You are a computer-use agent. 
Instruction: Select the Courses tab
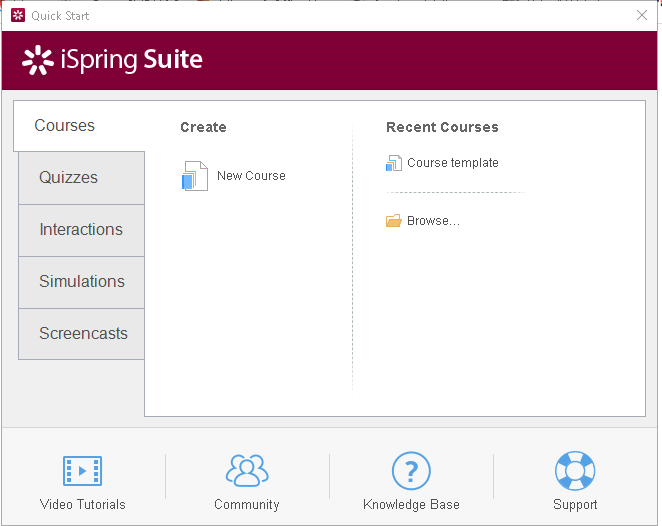click(x=79, y=126)
